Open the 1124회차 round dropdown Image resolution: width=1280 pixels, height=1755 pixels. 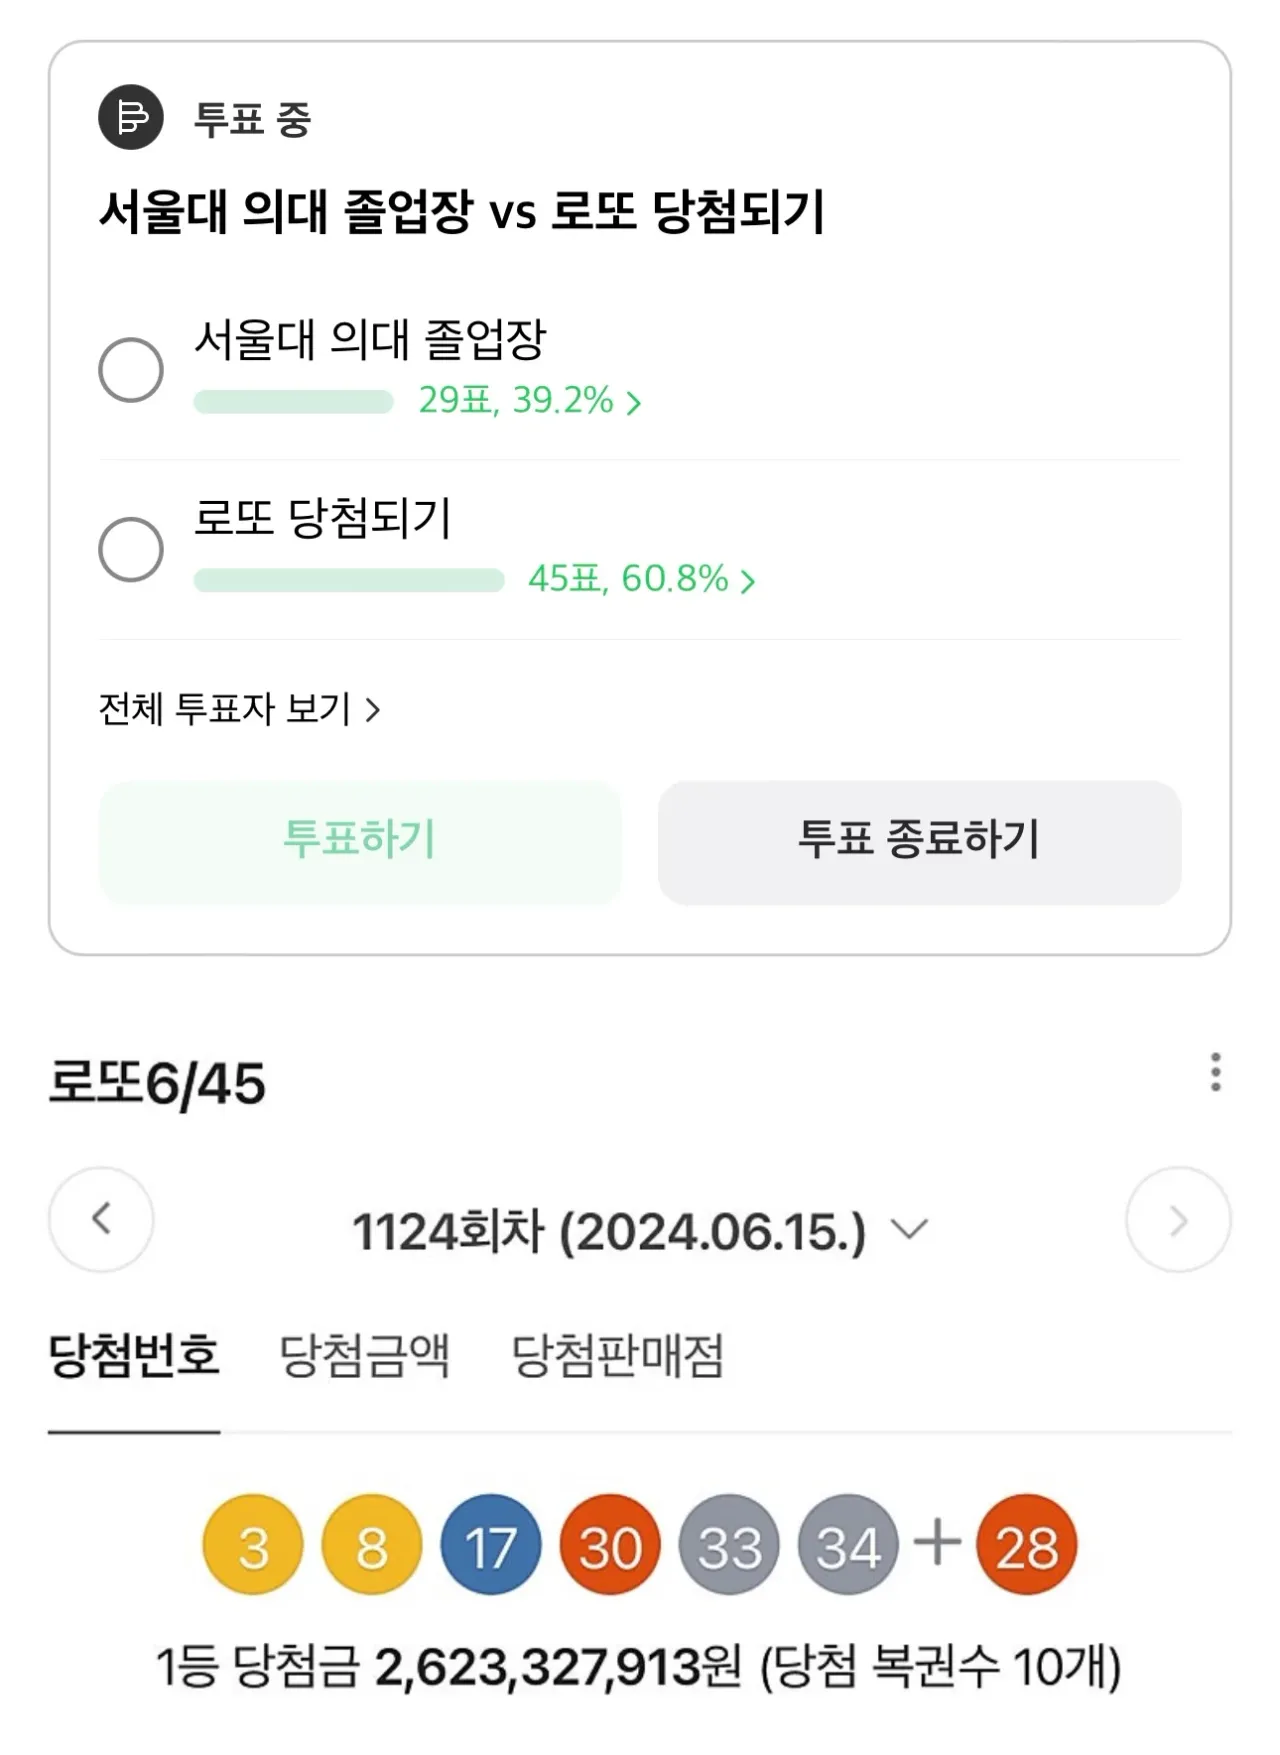point(640,1231)
